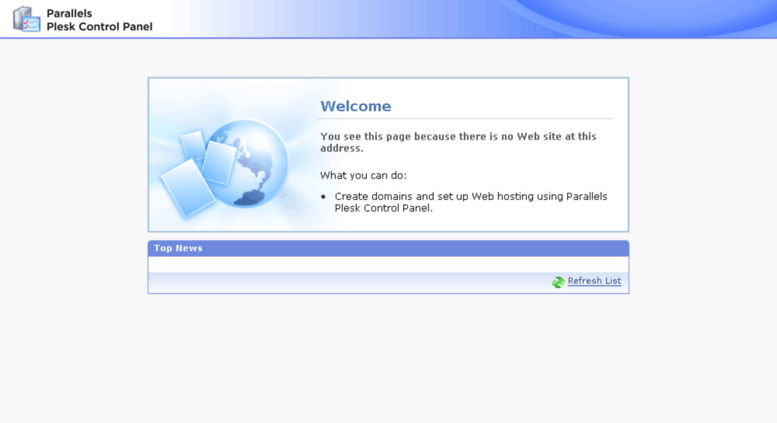The width and height of the screenshot is (777, 423).
Task: Click the Parallels Plesk Control Panel title
Action: 100,20
